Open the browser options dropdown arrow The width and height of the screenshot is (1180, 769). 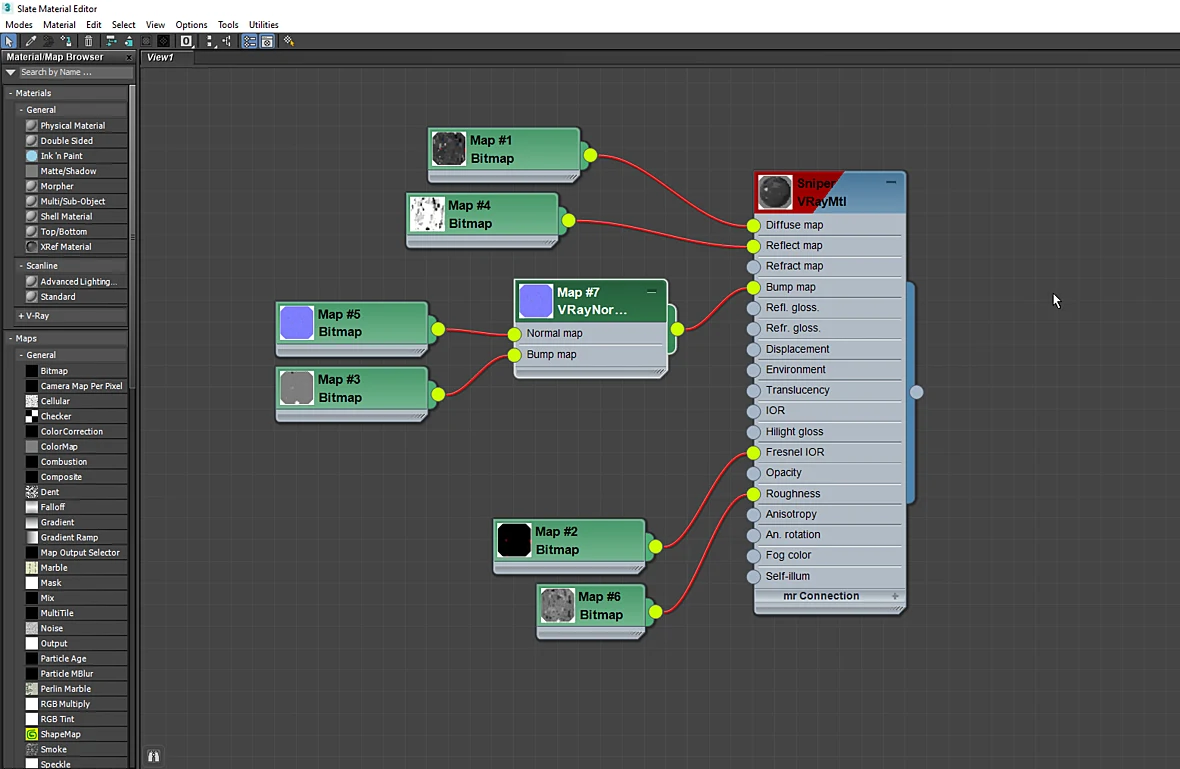click(11, 72)
